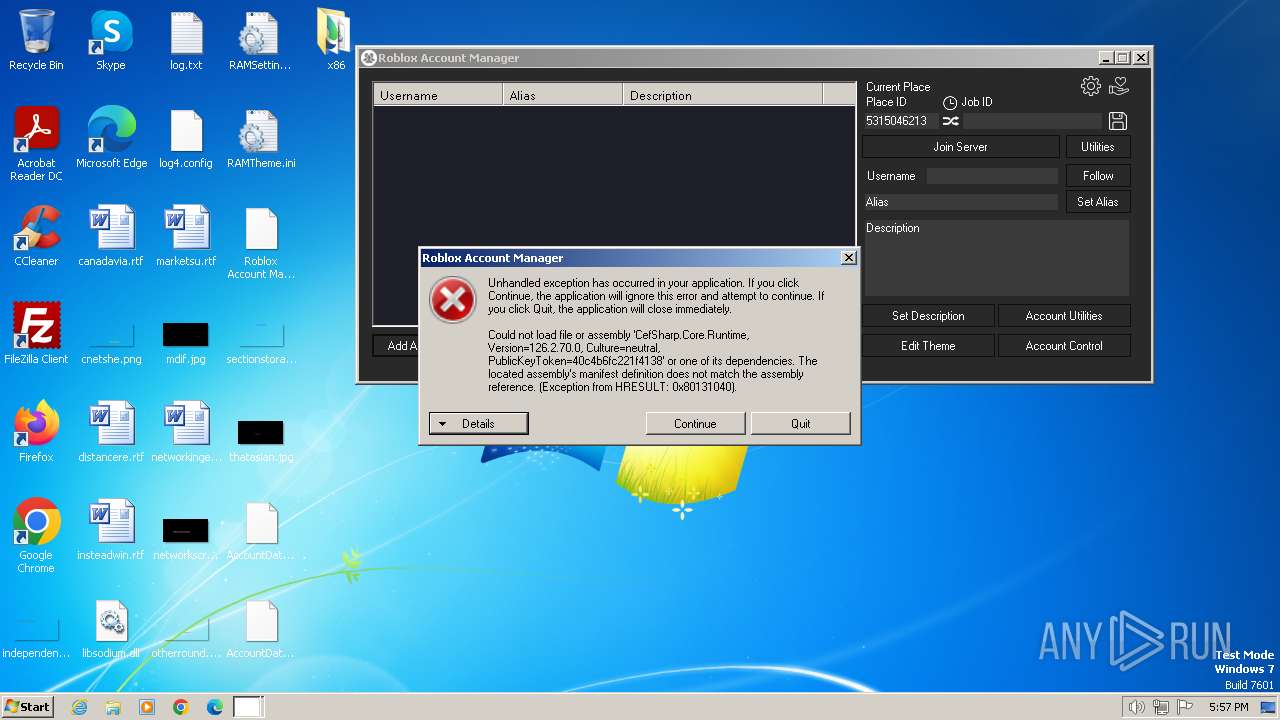Select Roblox Account Manager desktop file
Screen dimensions: 1280x720
(260, 243)
